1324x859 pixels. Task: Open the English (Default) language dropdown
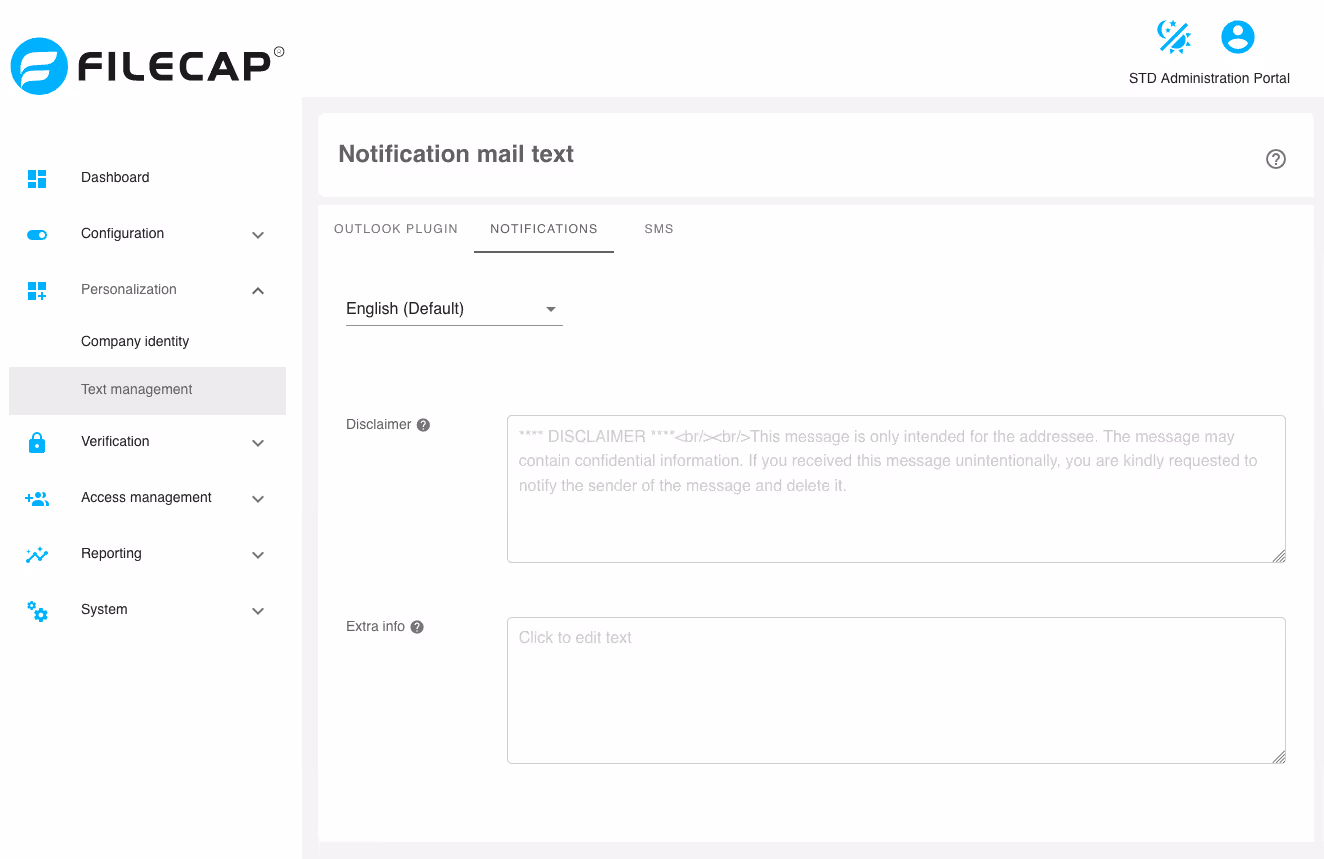(454, 309)
